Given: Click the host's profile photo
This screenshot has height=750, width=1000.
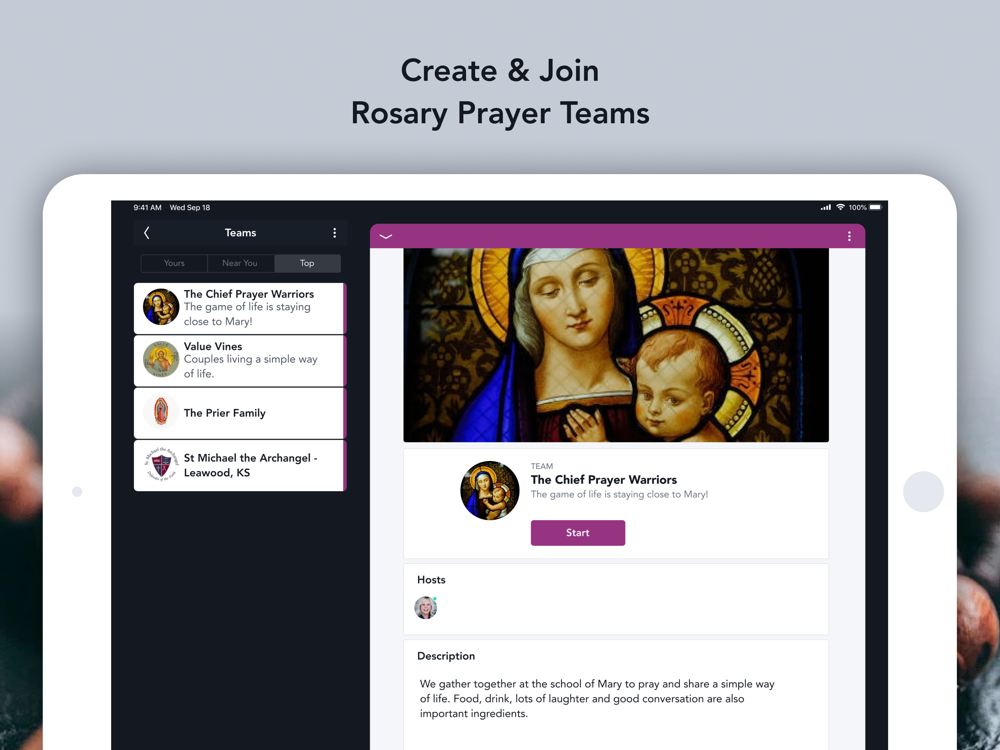Looking at the screenshot, I should pyautogui.click(x=425, y=608).
